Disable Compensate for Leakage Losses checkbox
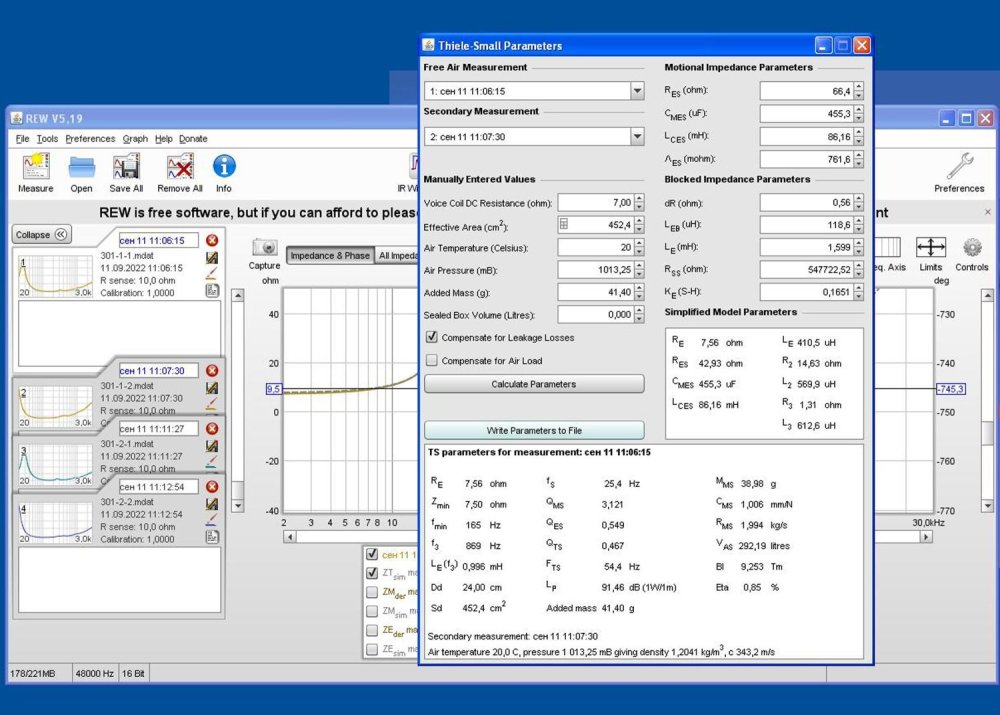The image size is (1000, 715). pyautogui.click(x=432, y=338)
